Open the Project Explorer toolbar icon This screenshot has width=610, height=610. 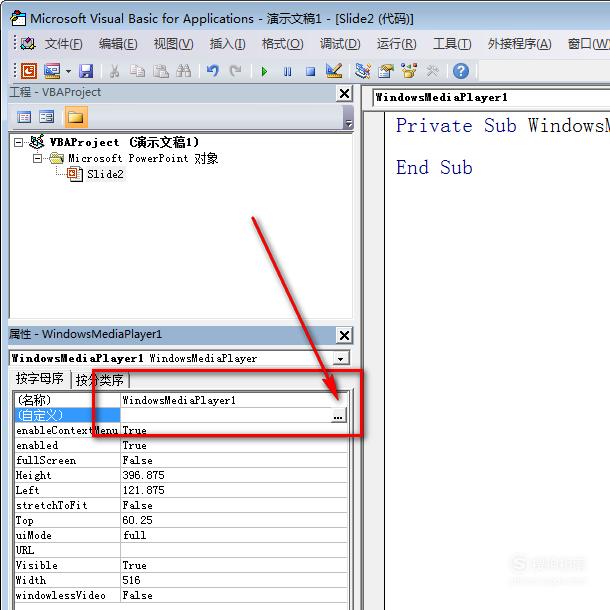click(x=363, y=71)
